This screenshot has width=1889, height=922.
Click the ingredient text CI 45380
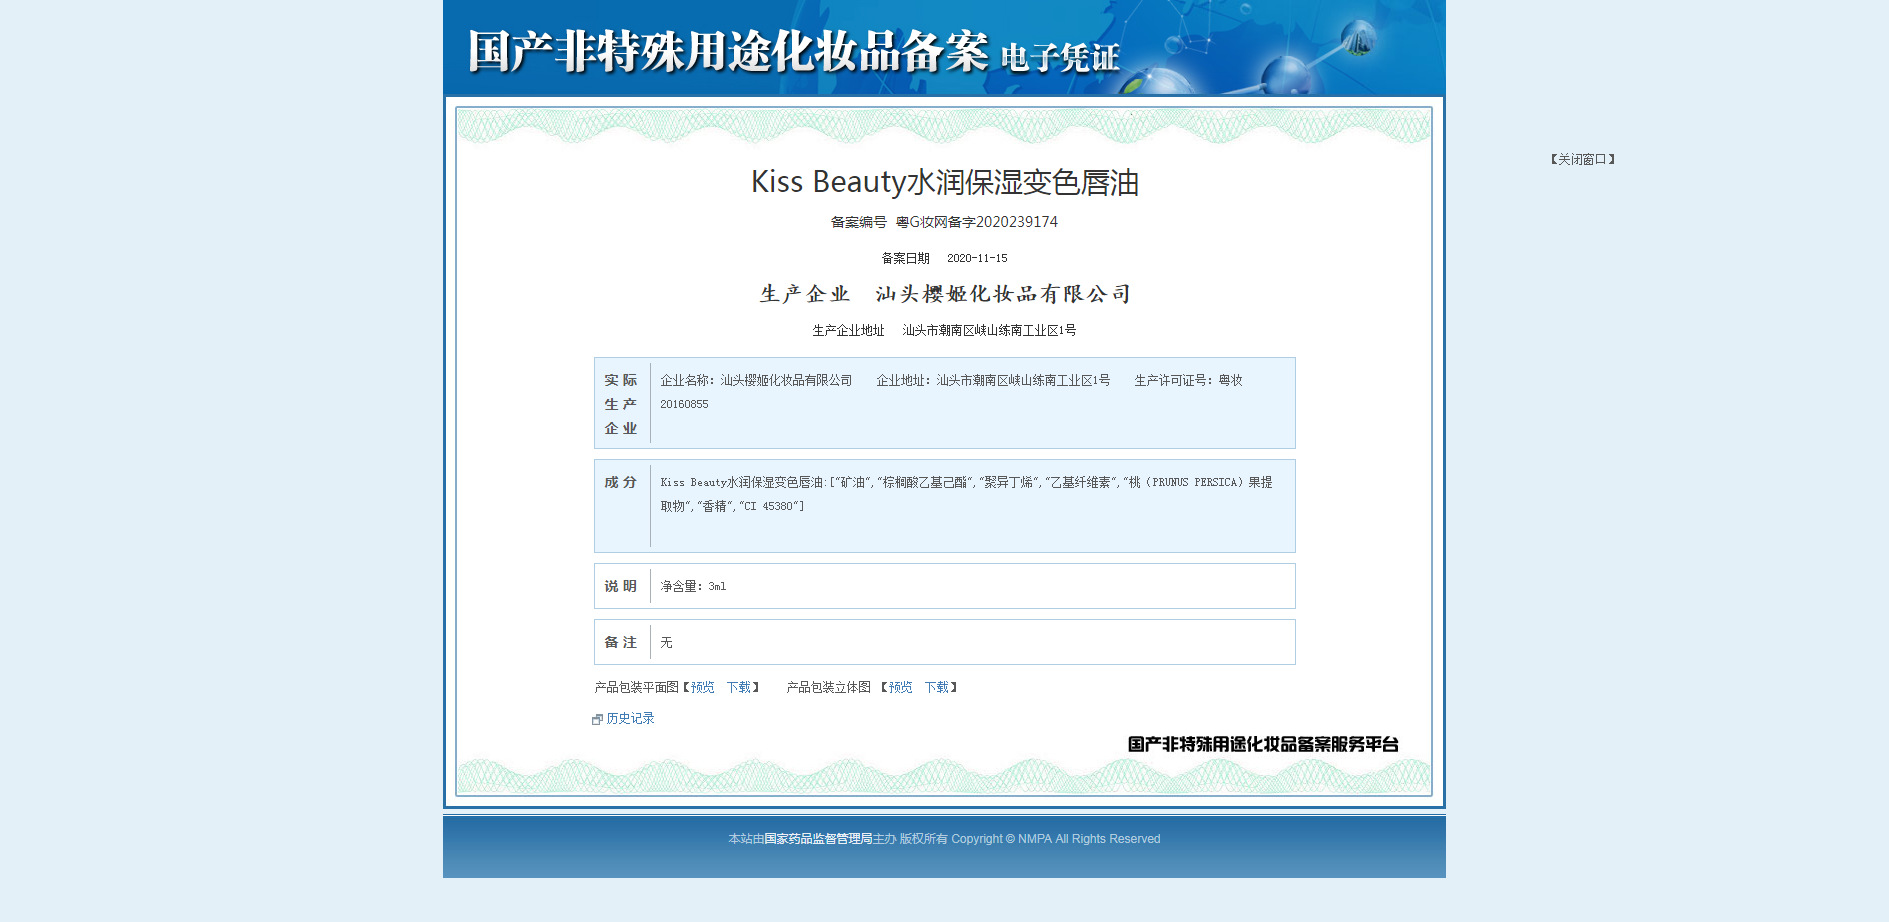tap(769, 506)
